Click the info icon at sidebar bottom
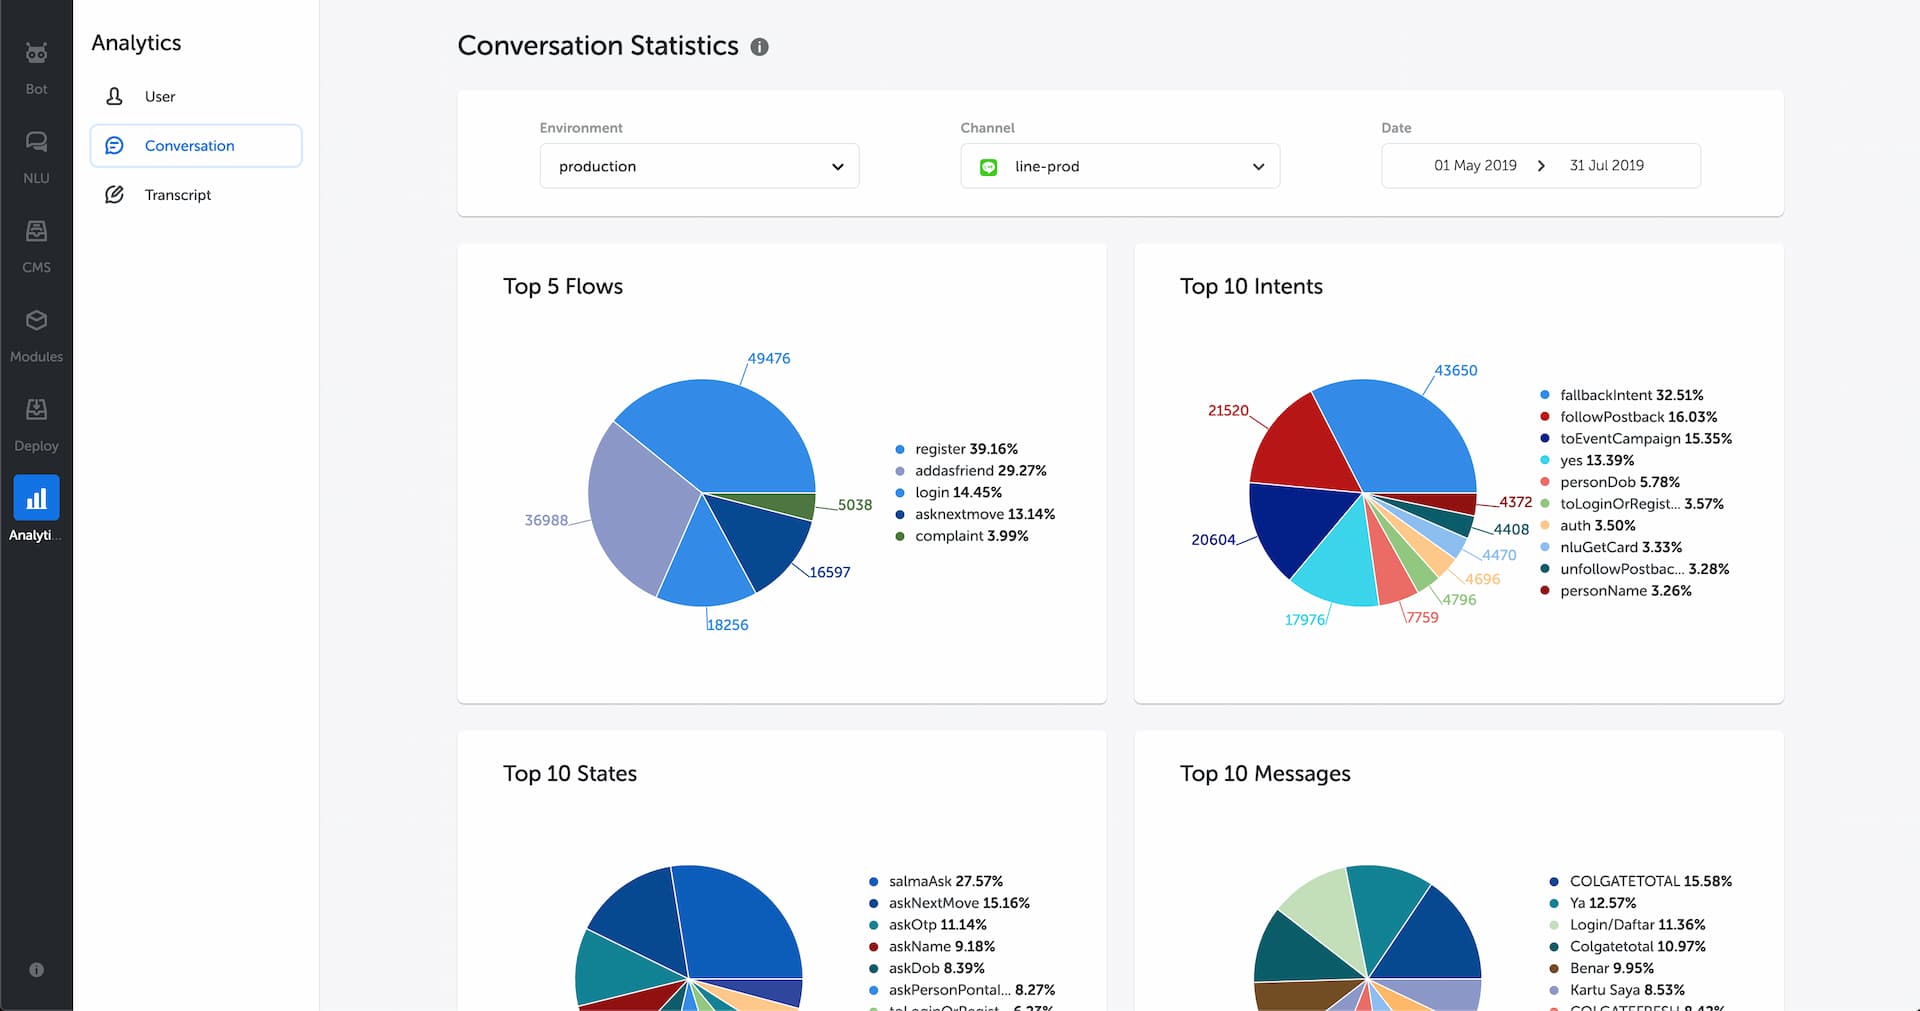 tap(36, 969)
